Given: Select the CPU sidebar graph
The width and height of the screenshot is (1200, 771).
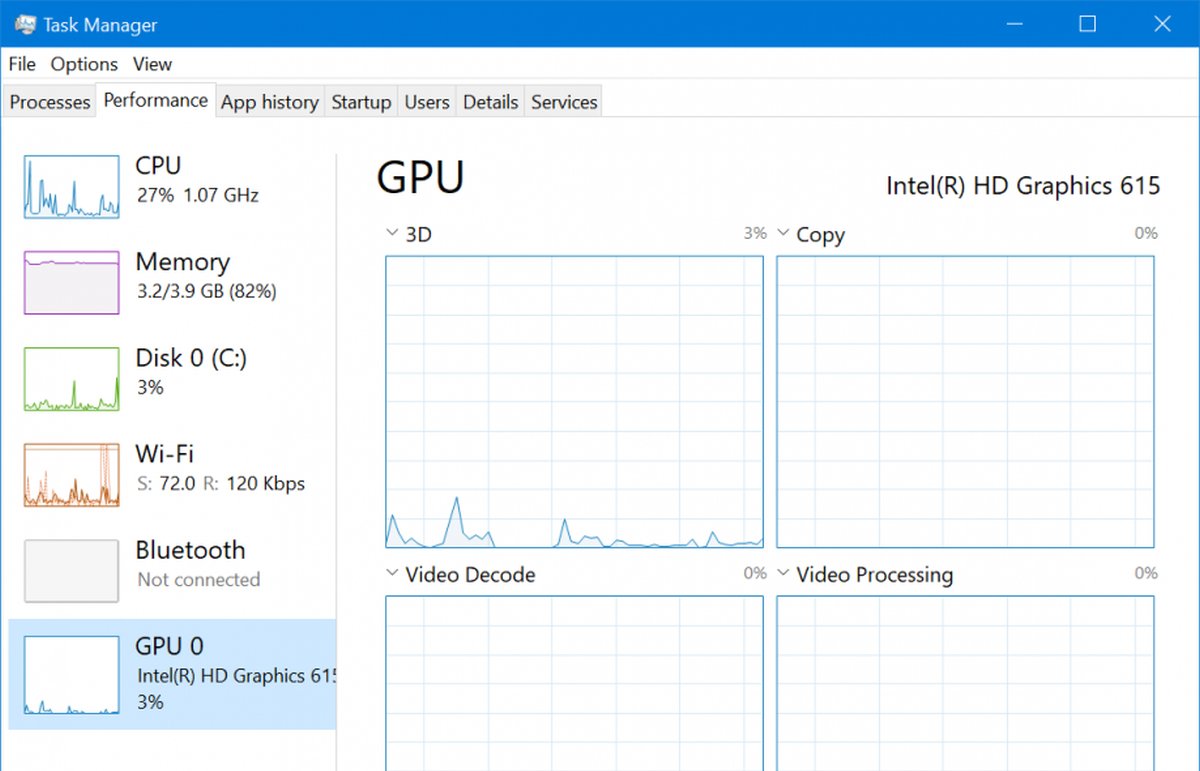Looking at the screenshot, I should pos(70,185).
